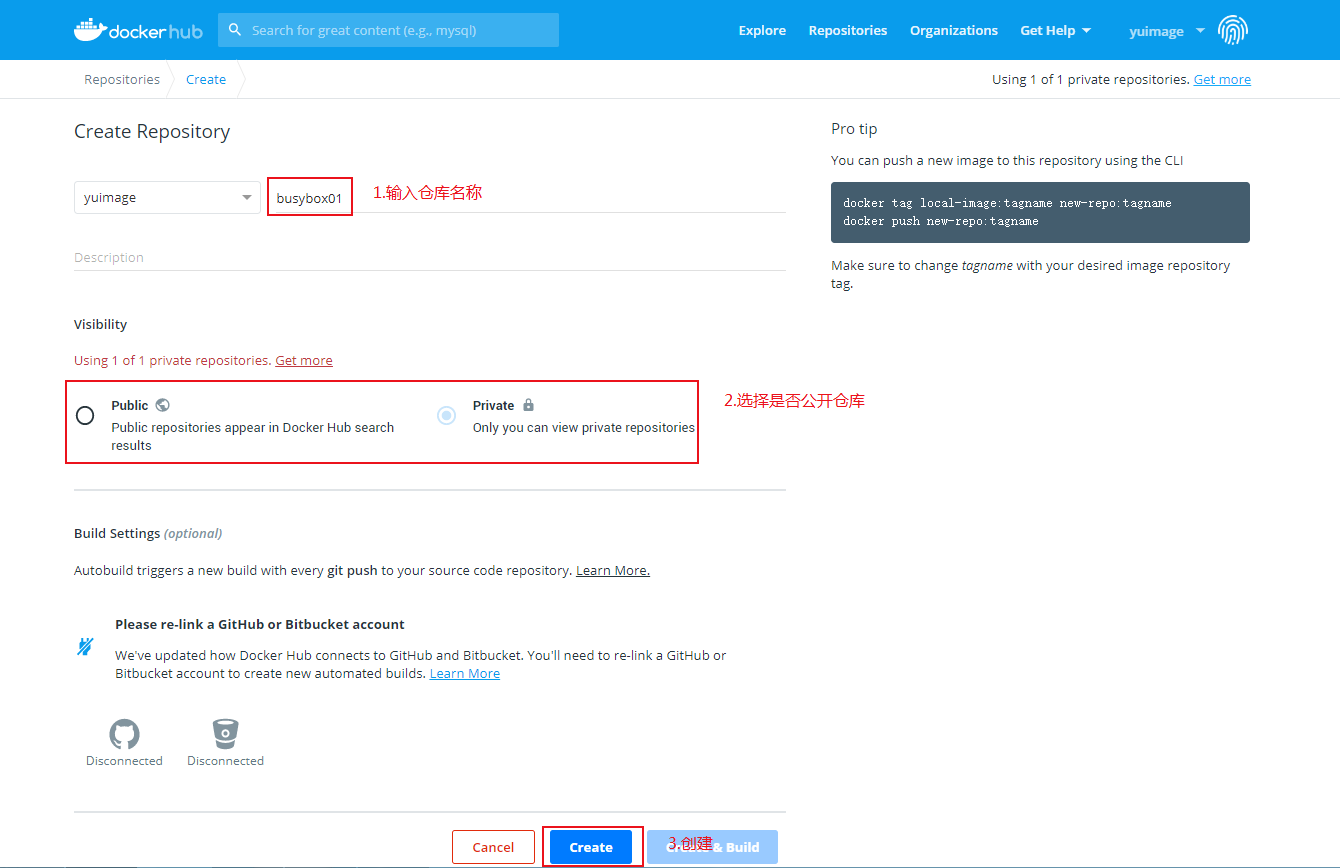
Task: Open Repositories in the top navigation
Action: pyautogui.click(x=848, y=31)
